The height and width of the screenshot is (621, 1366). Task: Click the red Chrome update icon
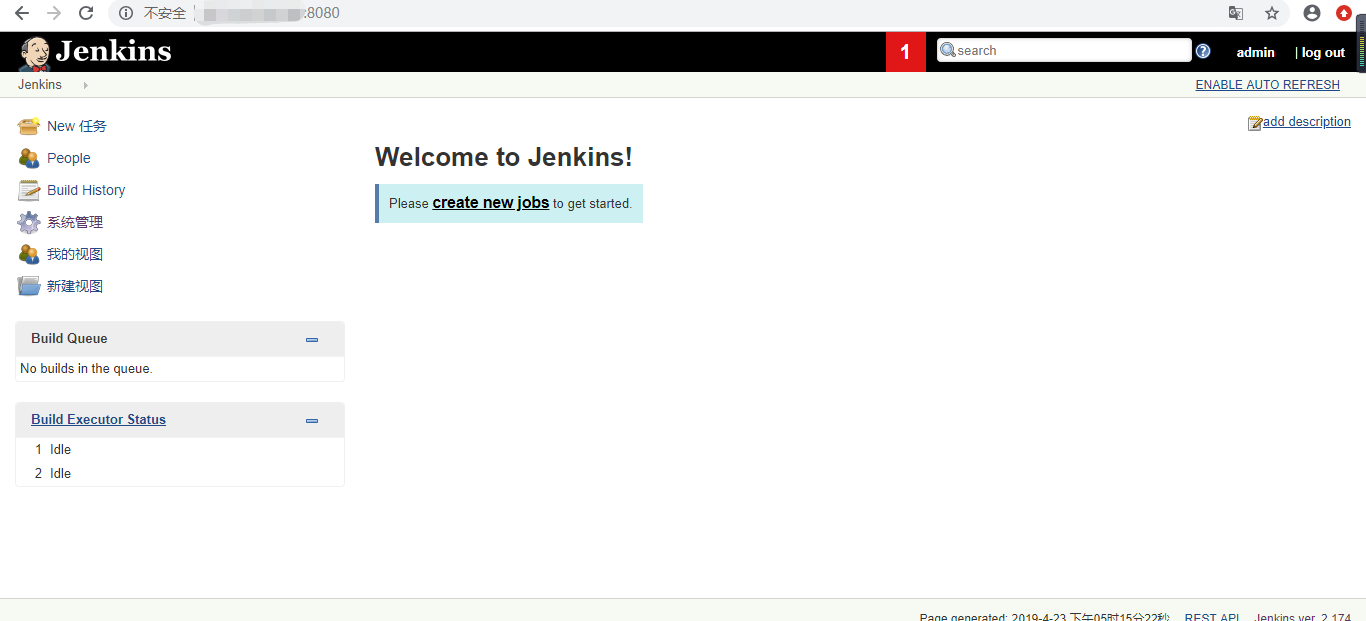pos(1344,13)
